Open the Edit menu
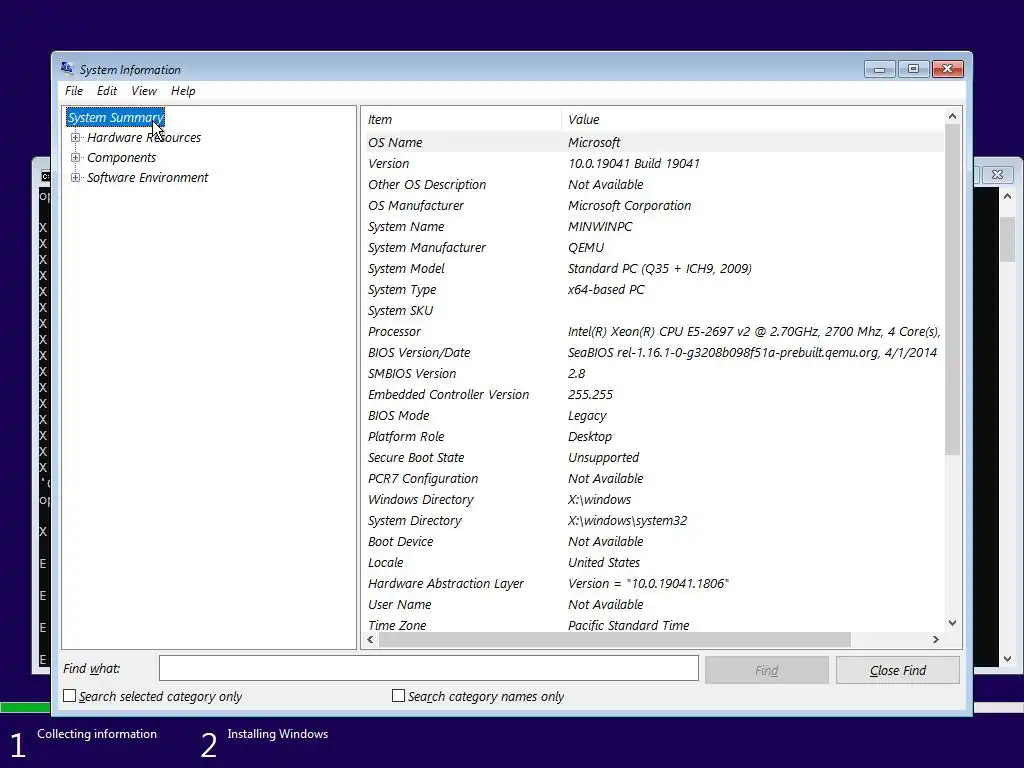 pos(107,91)
